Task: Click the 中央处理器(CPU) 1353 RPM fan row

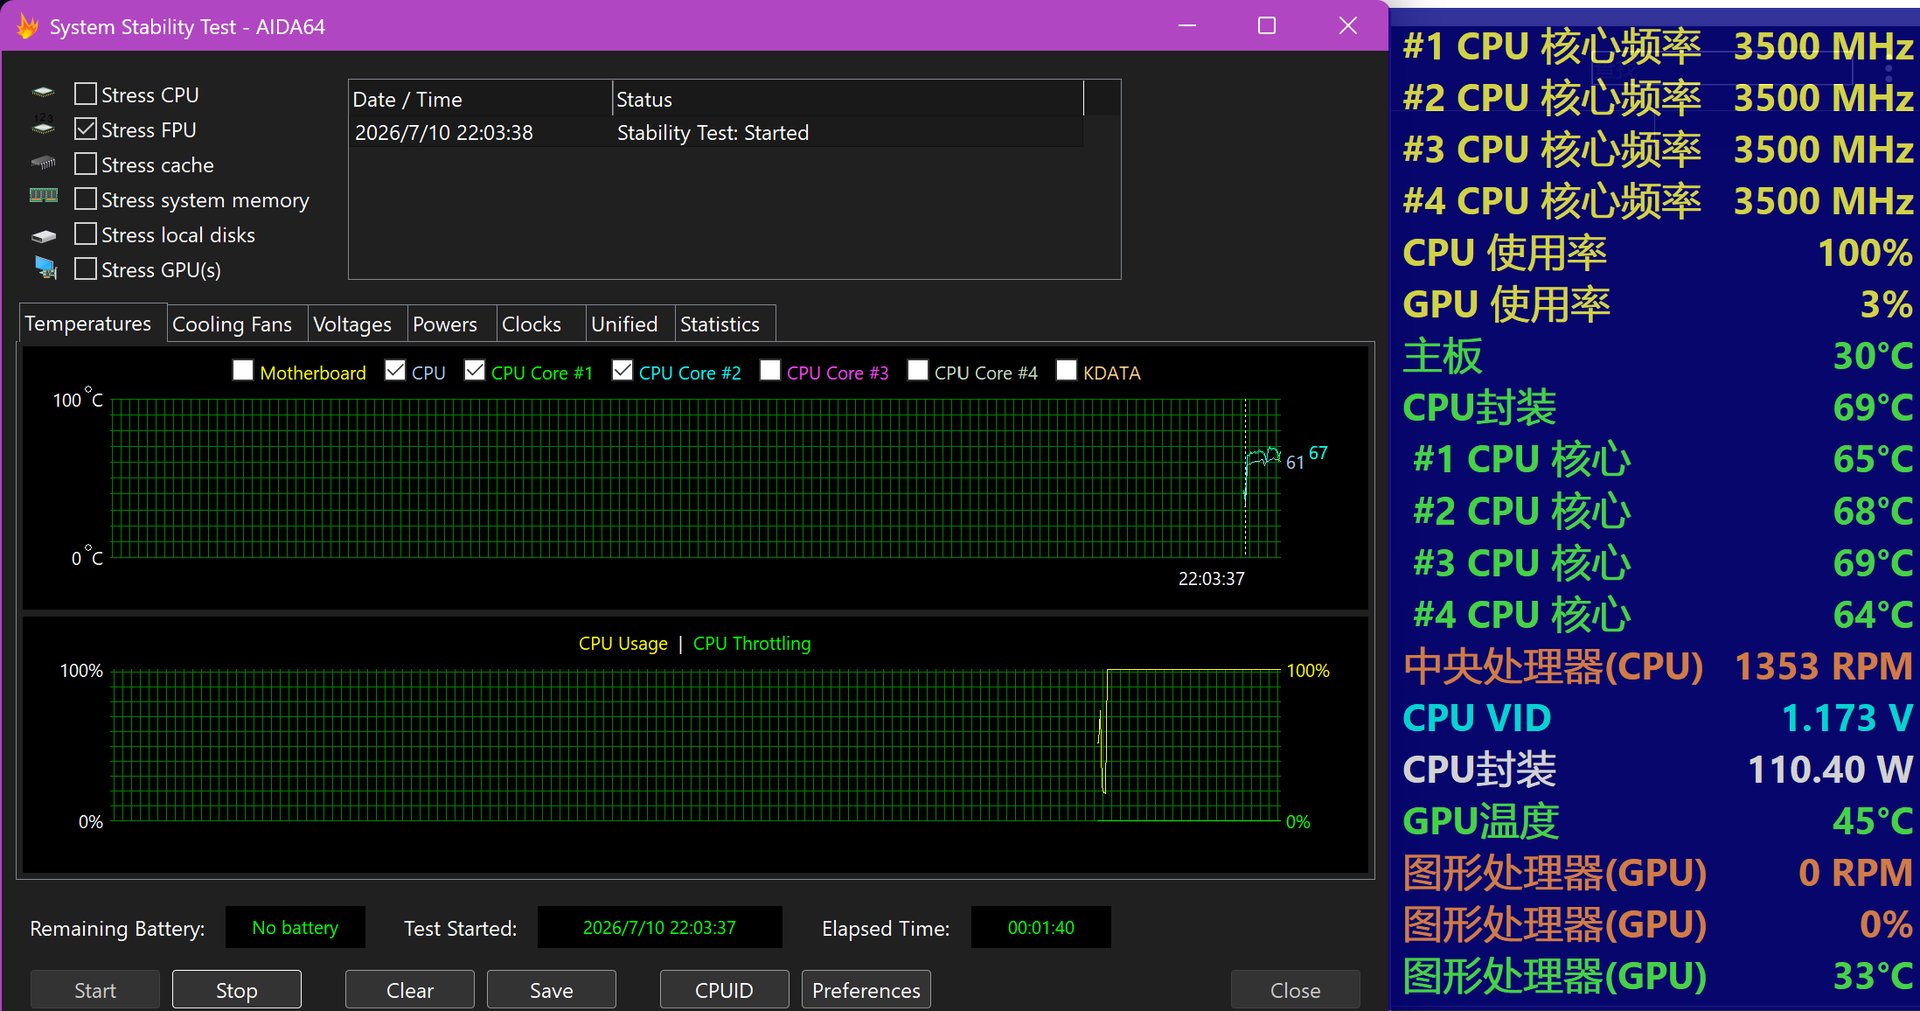Action: tap(1657, 666)
